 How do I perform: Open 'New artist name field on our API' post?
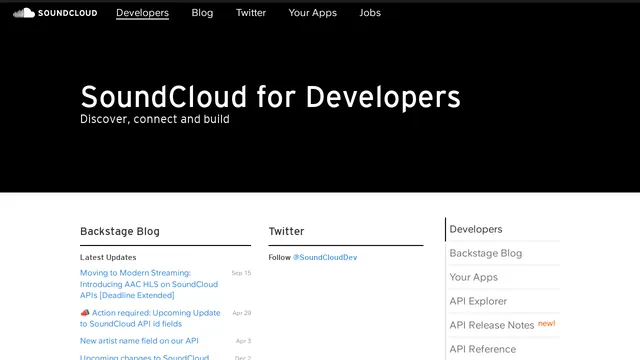pyautogui.click(x=139, y=341)
